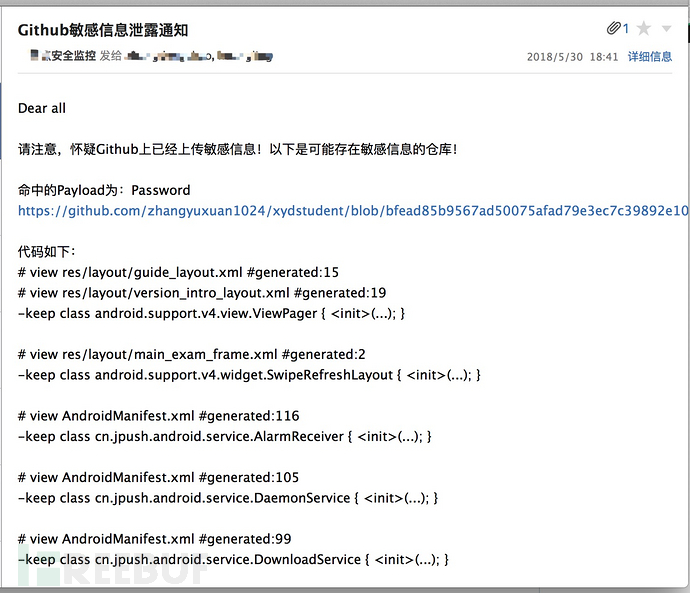Click the ViewPager keep class line

212,313
